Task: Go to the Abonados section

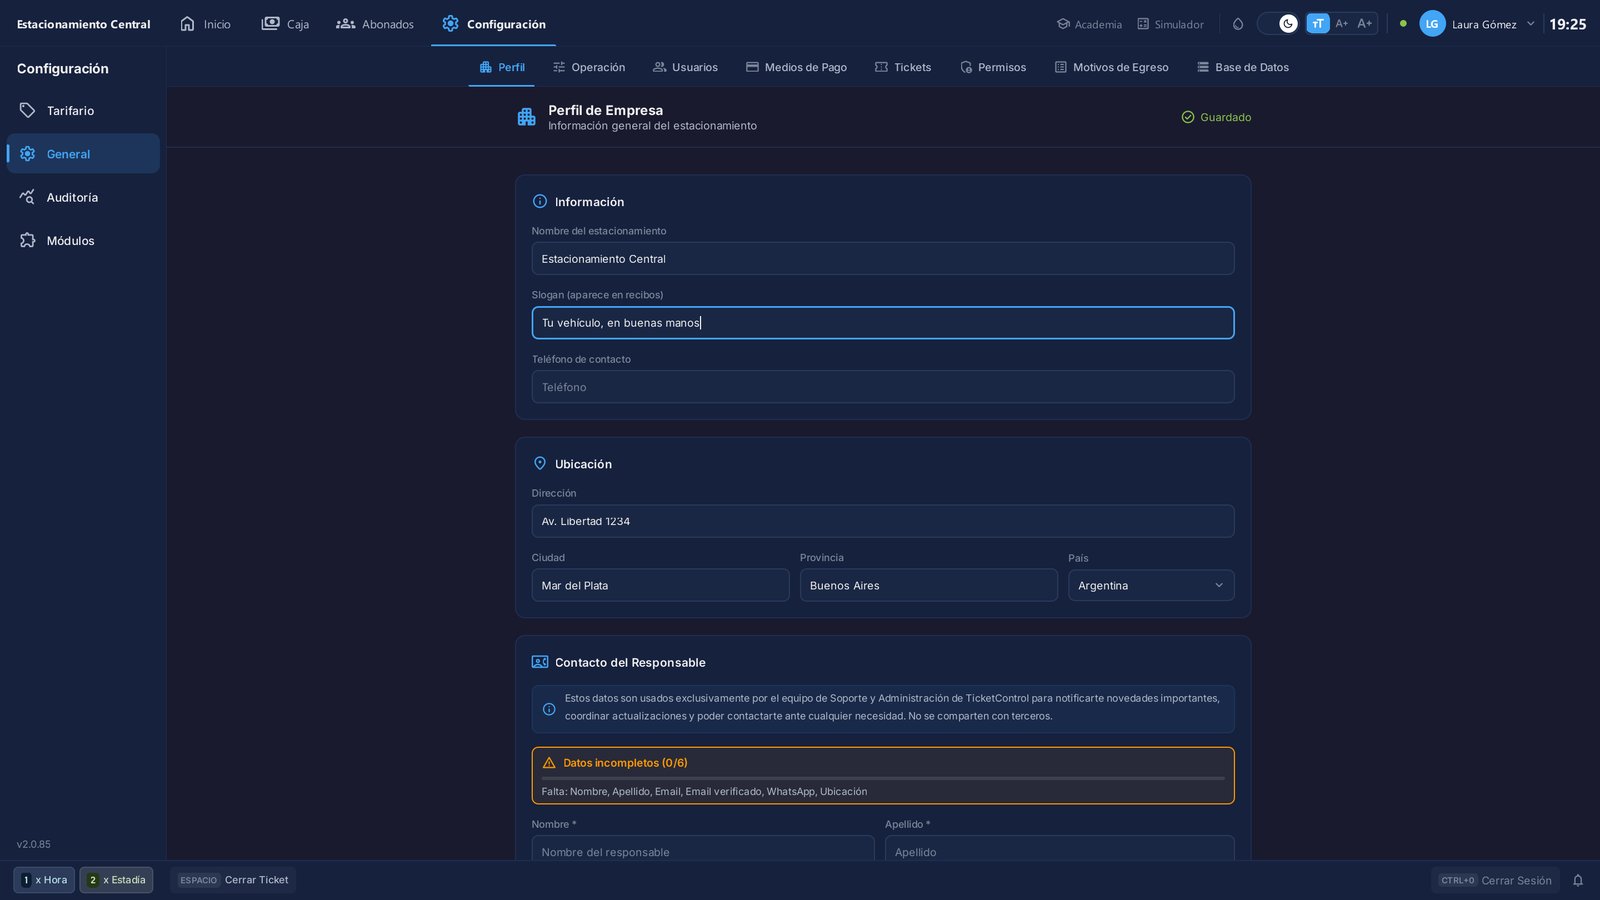Action: (x=375, y=24)
